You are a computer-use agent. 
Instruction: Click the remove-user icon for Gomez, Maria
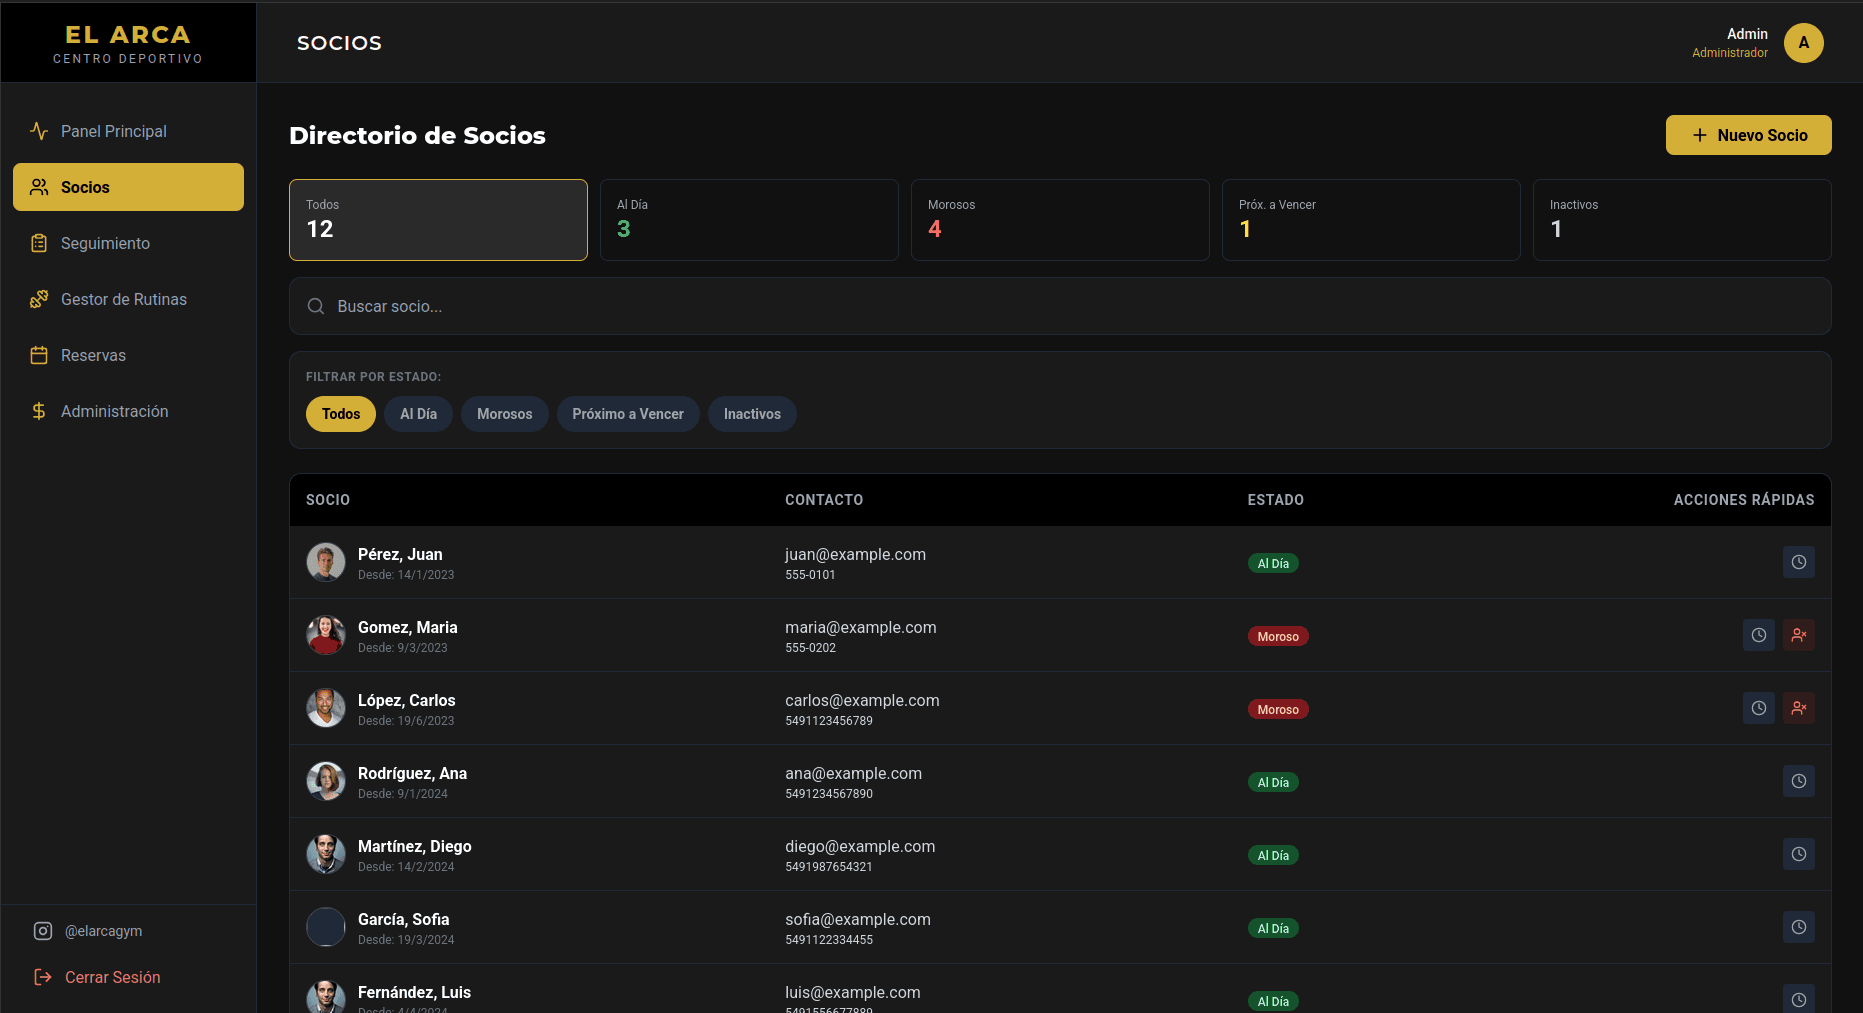pos(1798,635)
